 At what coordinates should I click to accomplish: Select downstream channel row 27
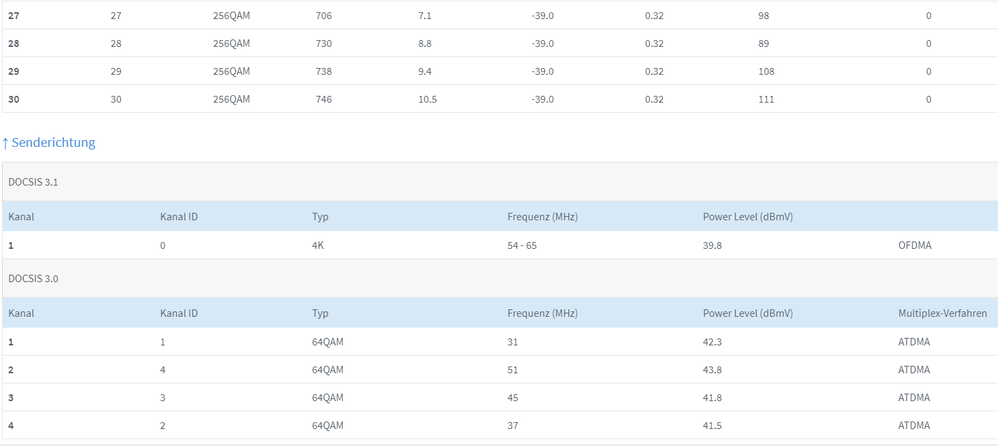coord(500,16)
